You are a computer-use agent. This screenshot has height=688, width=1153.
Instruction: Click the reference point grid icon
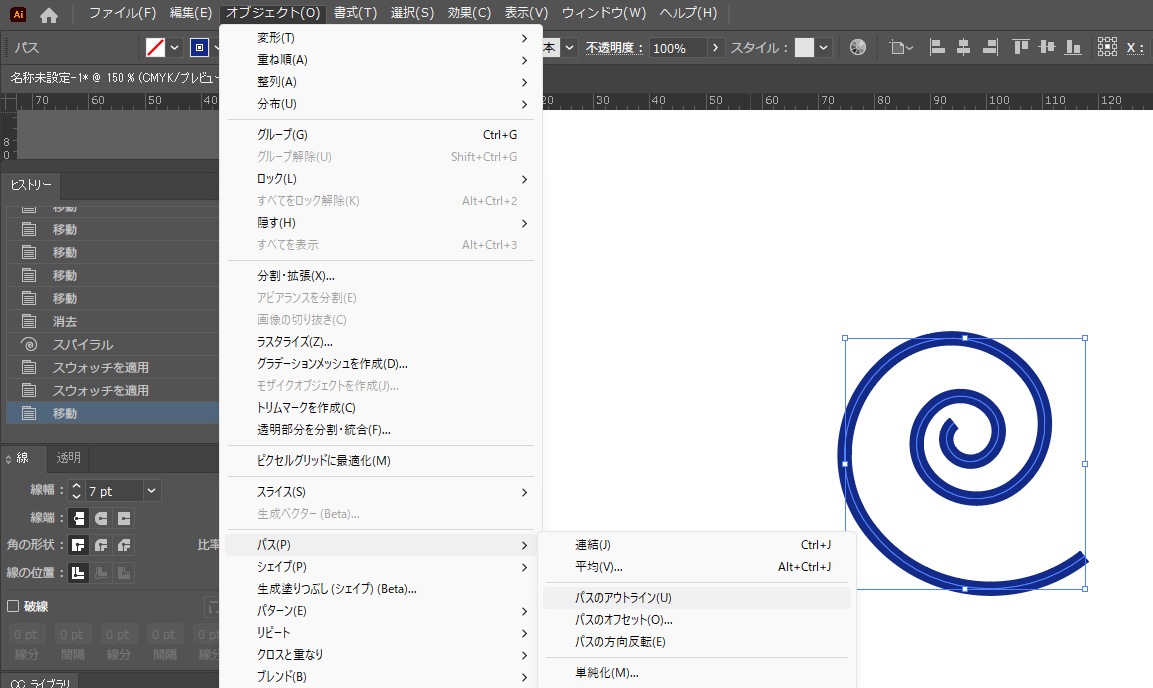pos(1107,47)
